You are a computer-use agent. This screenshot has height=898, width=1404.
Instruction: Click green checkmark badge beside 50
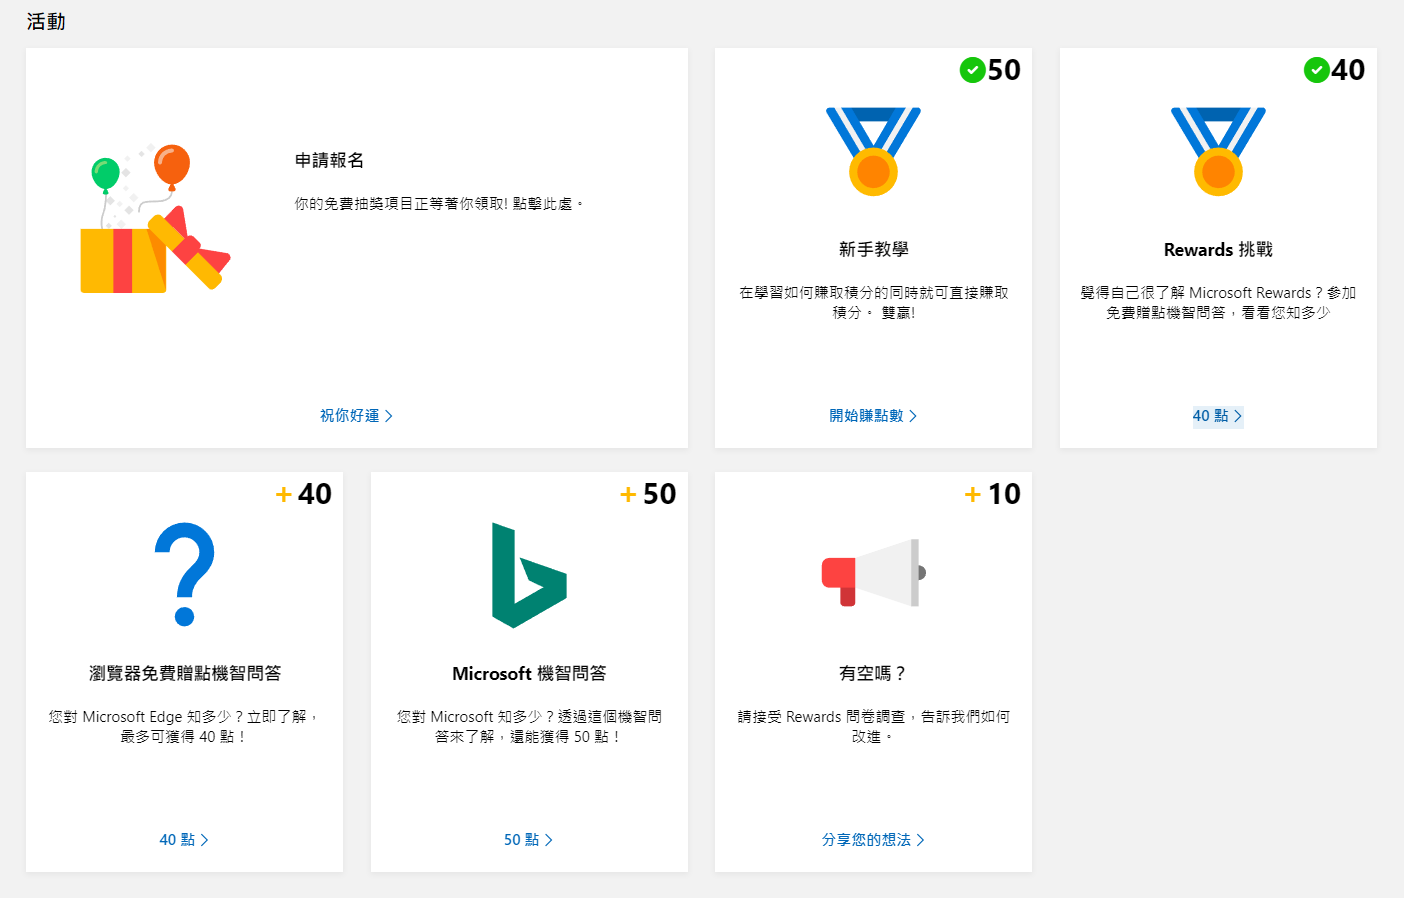(972, 70)
